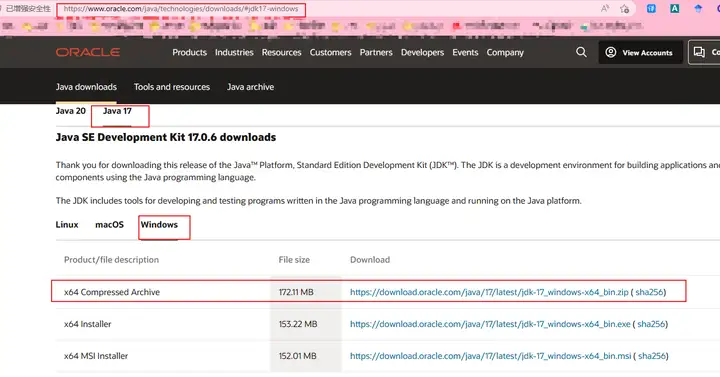Download the jdk-17 windows-x64 zip link

pyautogui.click(x=489, y=292)
